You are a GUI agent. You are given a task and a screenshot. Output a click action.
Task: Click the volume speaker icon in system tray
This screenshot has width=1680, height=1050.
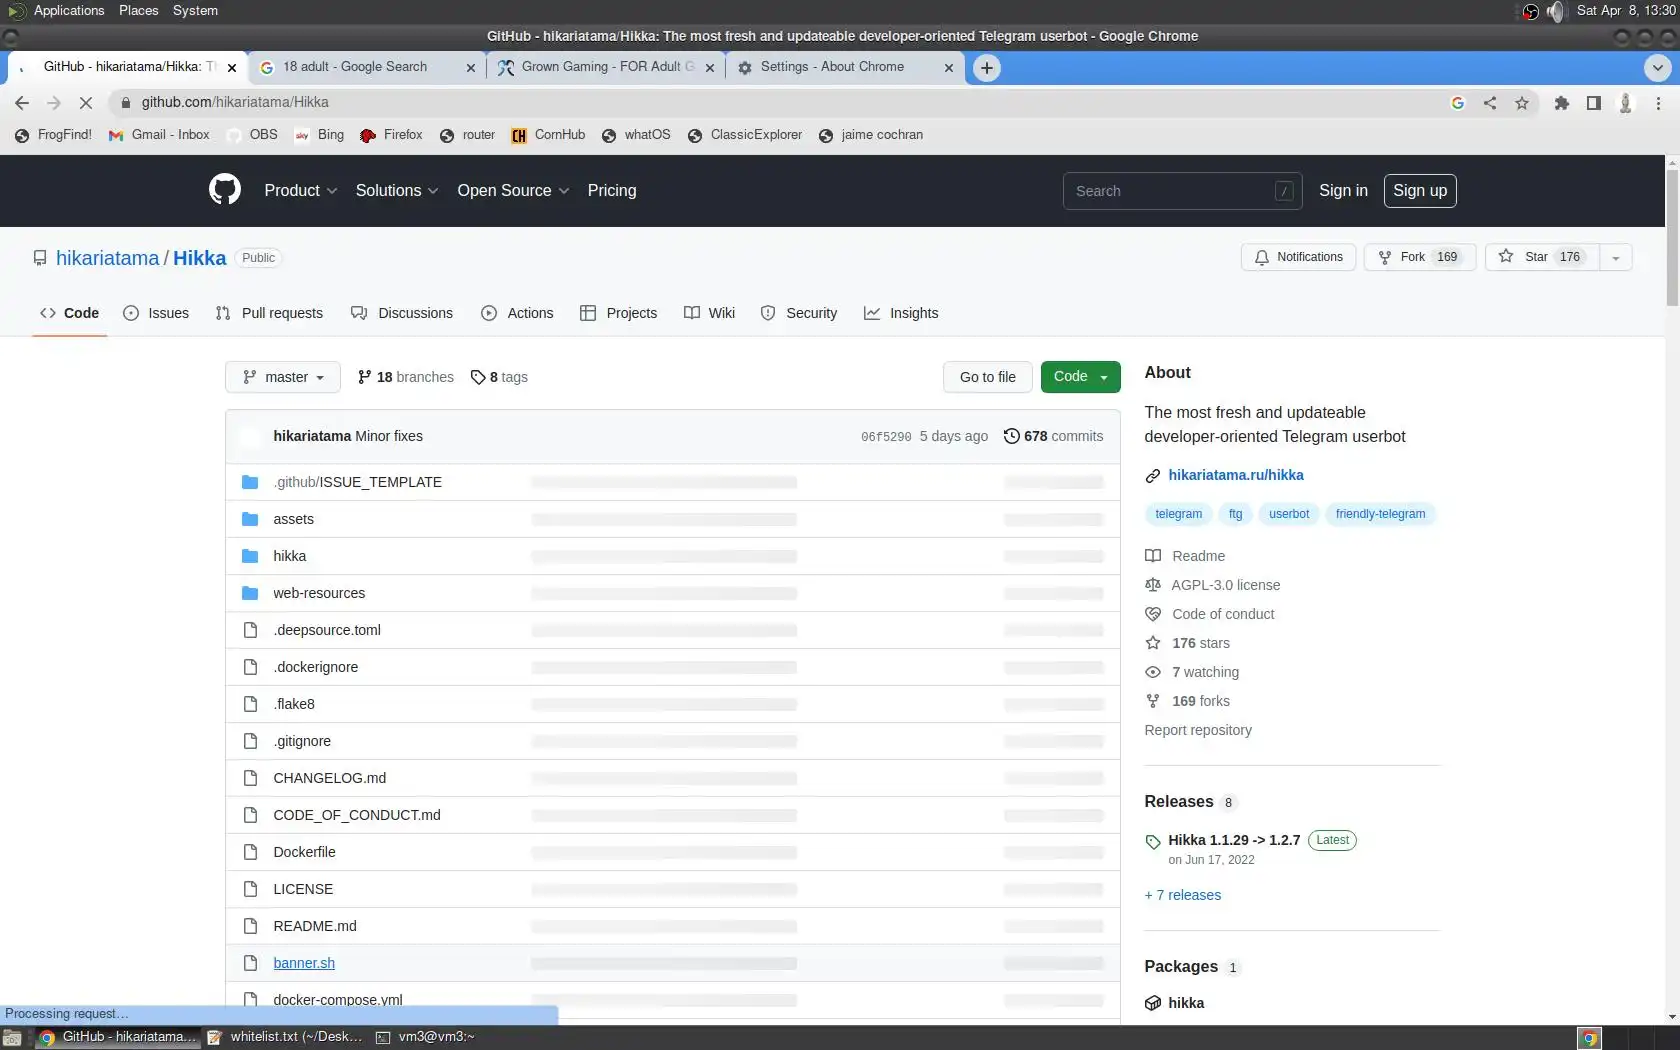1555,11
